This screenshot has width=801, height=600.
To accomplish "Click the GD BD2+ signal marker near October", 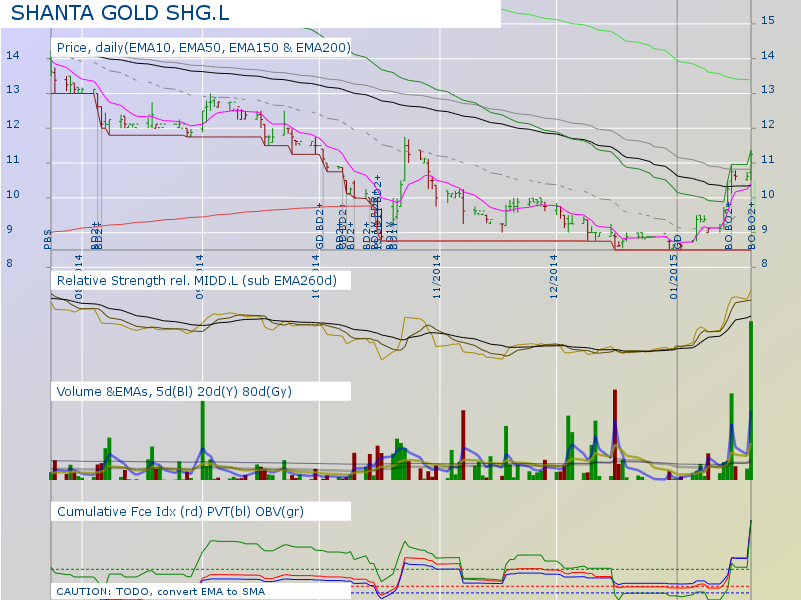I will pos(320,226).
